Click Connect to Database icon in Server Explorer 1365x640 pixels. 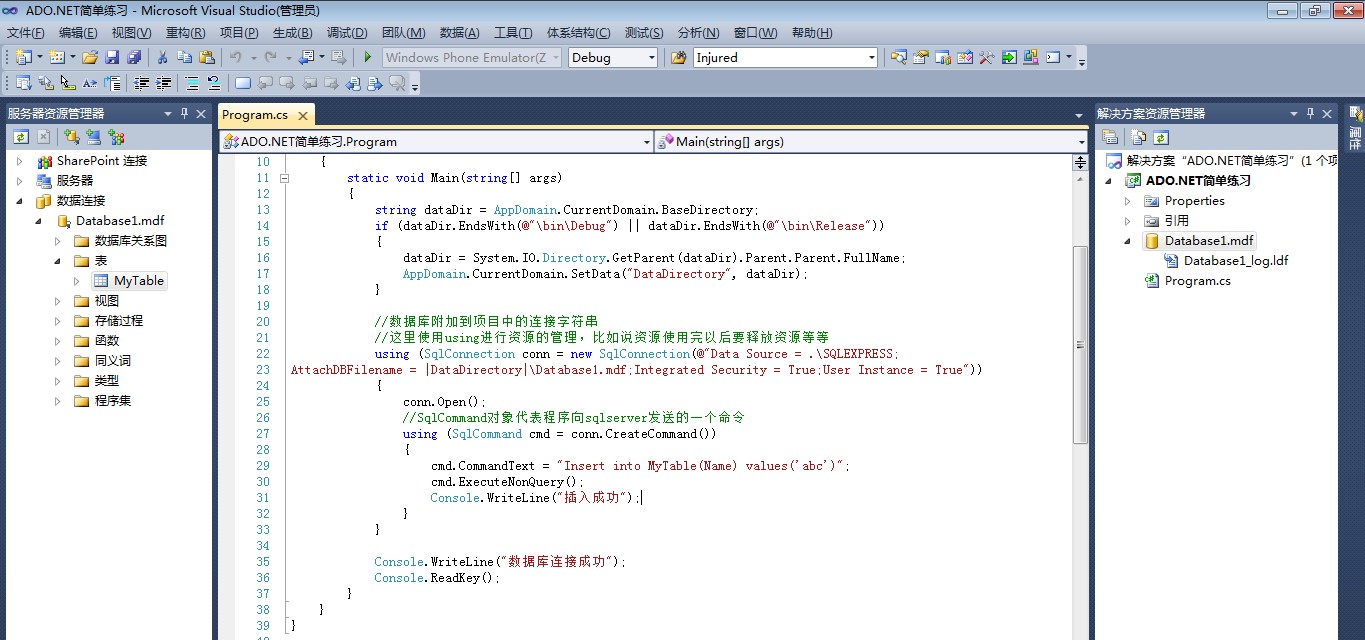[71, 137]
